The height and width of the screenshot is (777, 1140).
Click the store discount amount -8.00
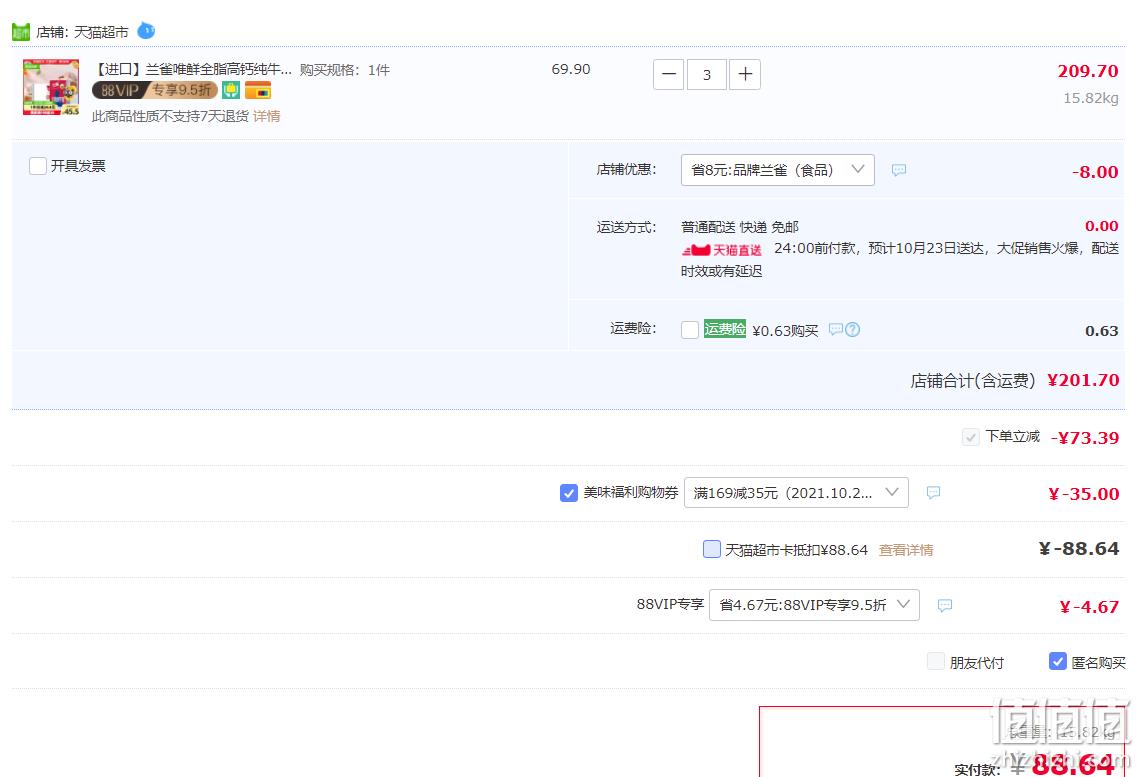click(x=1095, y=172)
